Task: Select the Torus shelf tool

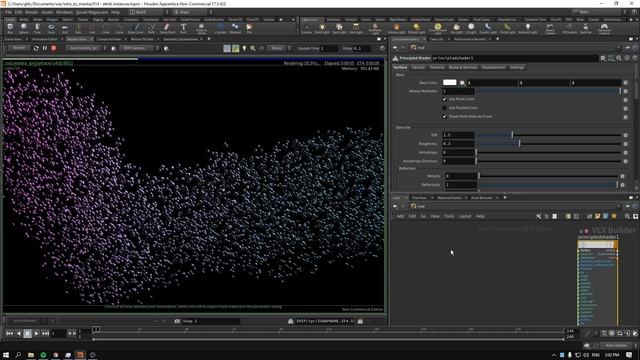Action: 51,28
